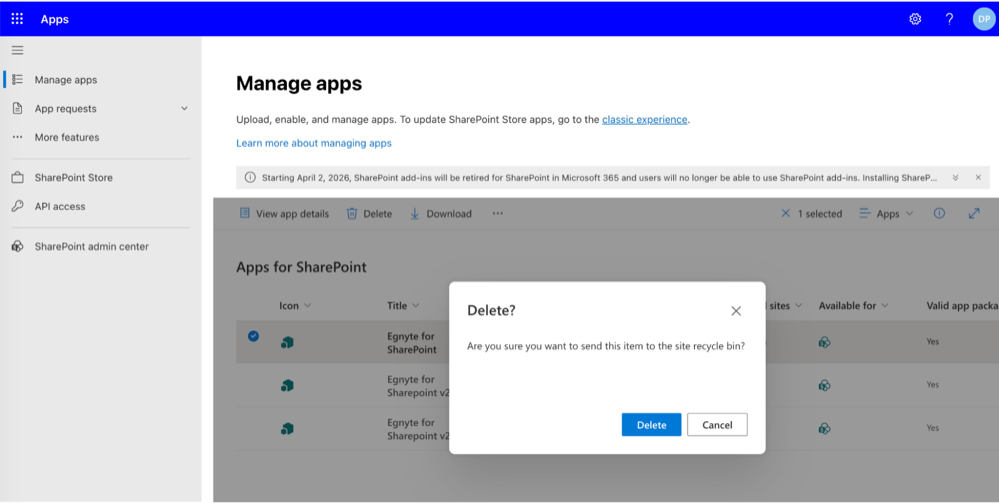Go to Manage apps in sidebar
The width and height of the screenshot is (999, 503).
click(x=66, y=80)
